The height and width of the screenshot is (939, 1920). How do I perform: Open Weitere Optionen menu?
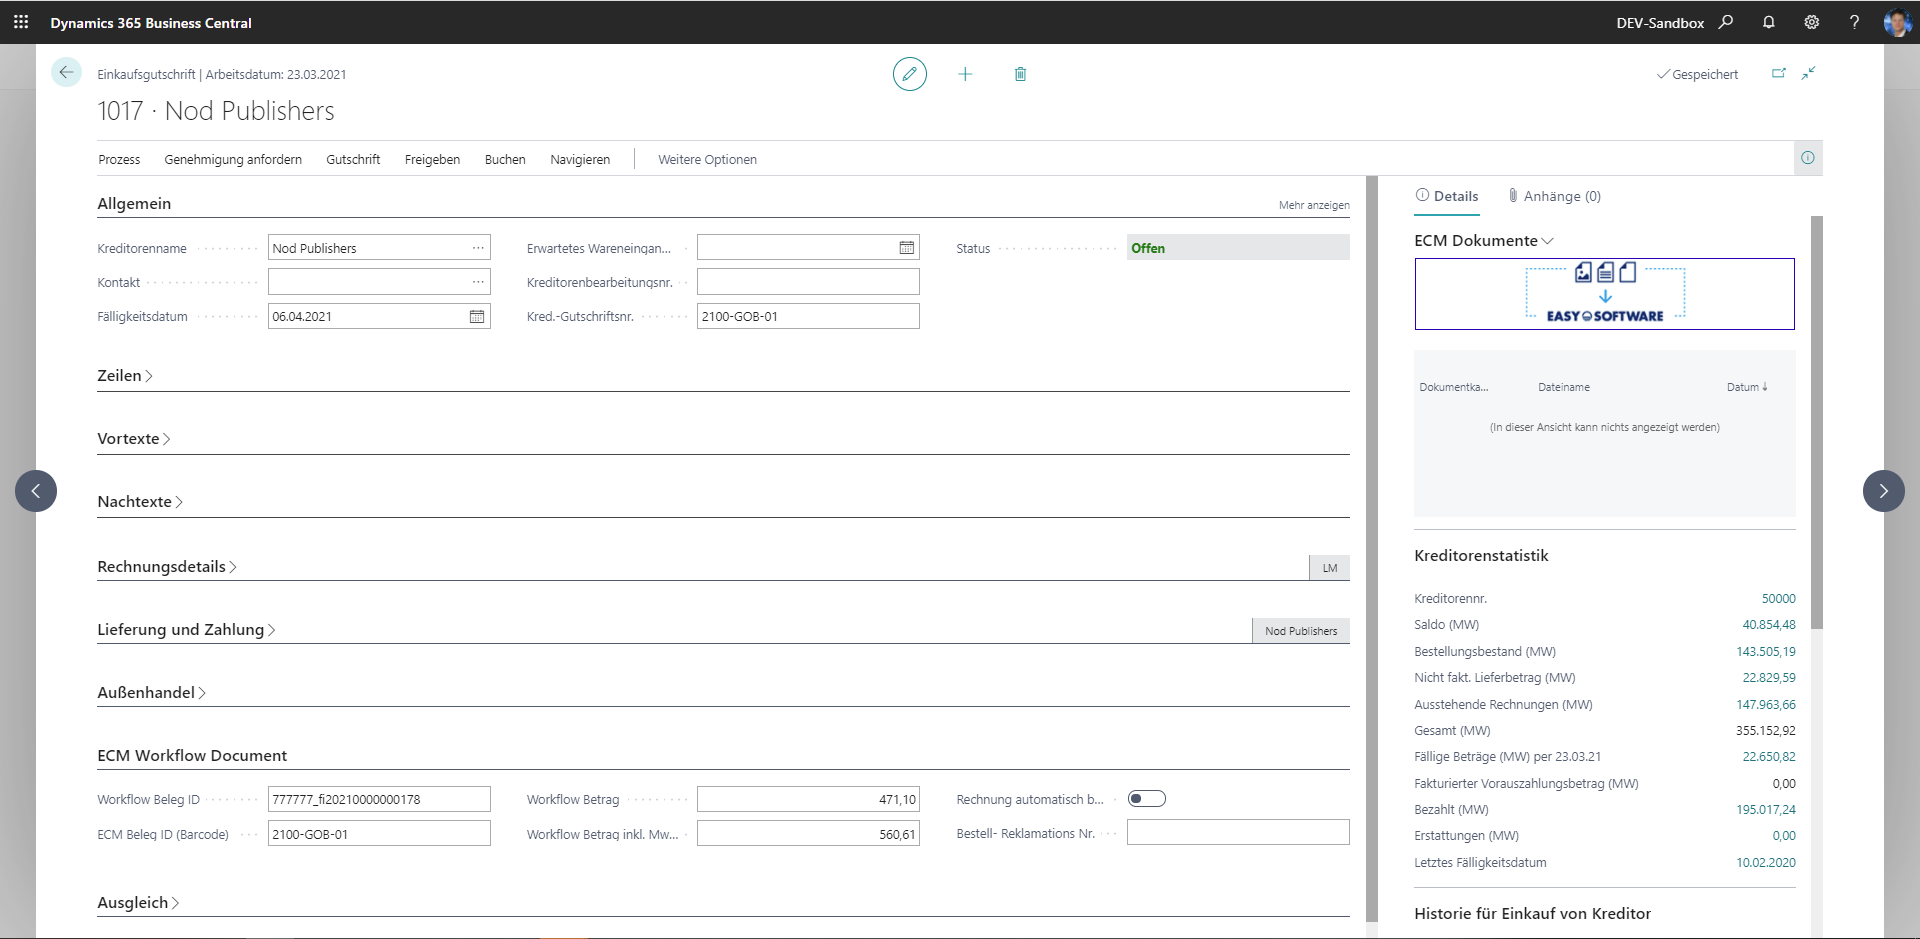click(x=707, y=160)
